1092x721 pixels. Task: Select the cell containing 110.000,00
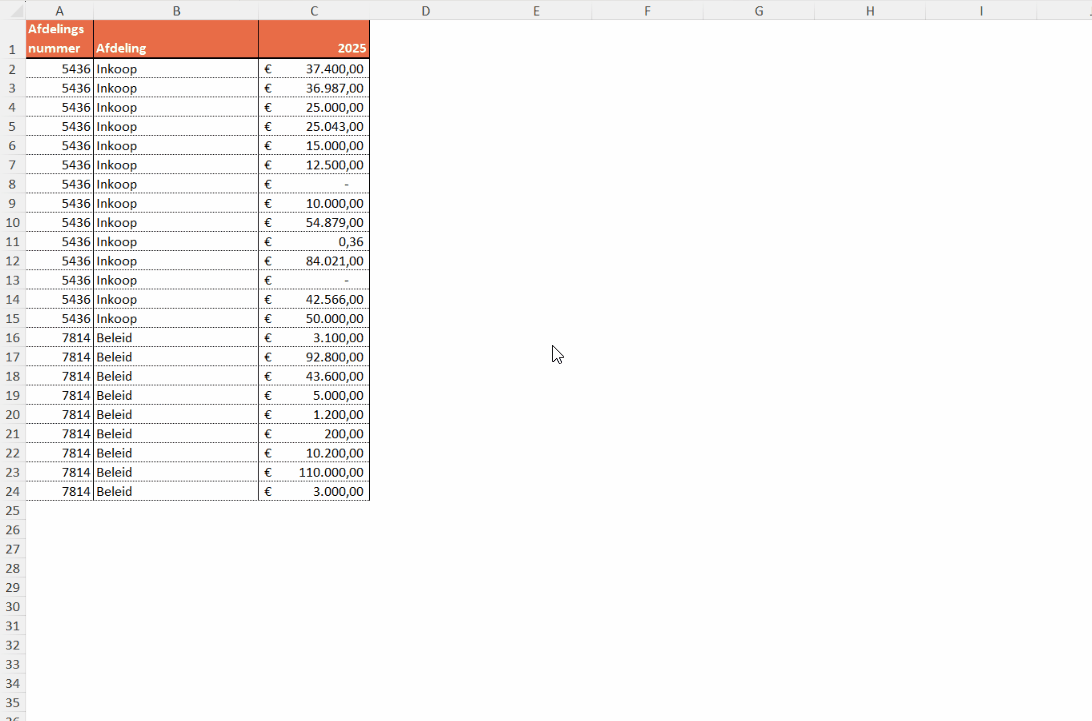(314, 472)
